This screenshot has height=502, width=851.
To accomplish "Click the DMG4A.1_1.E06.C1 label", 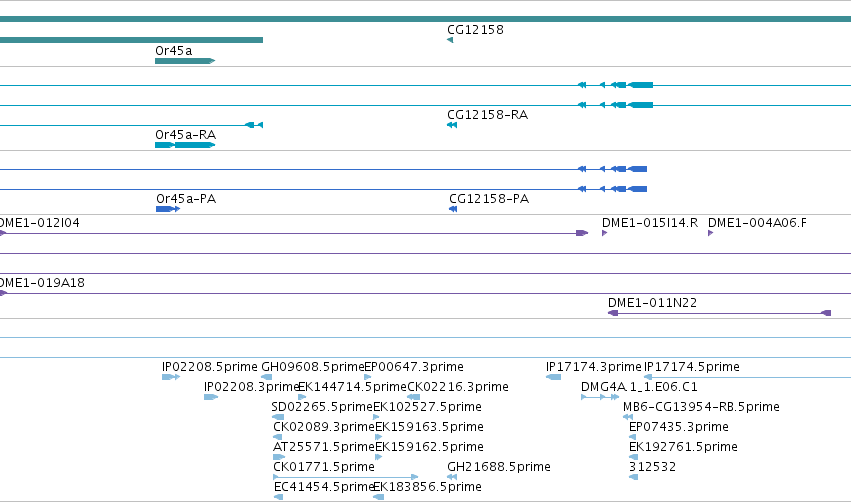I will tap(639, 387).
